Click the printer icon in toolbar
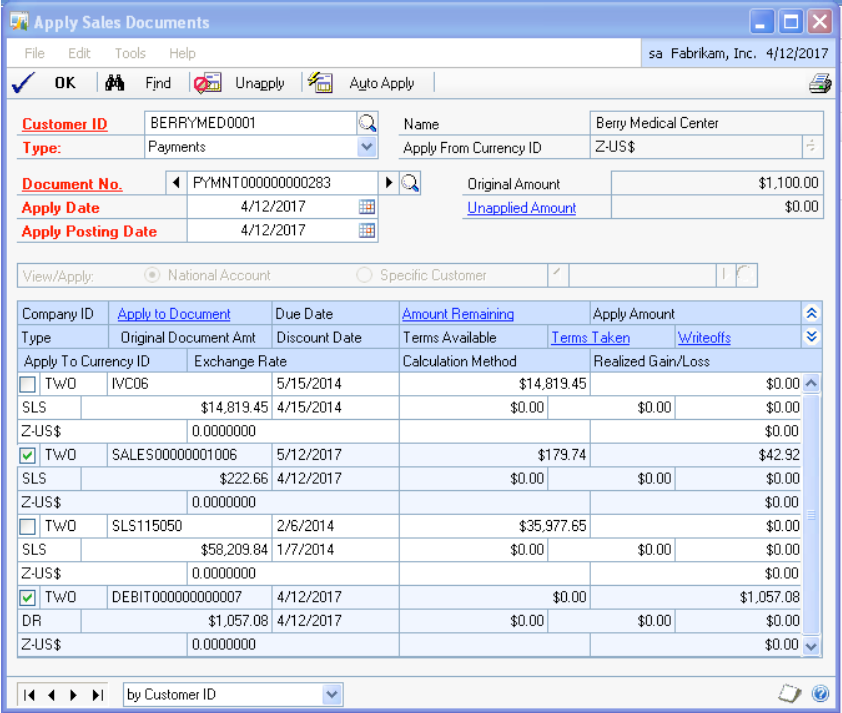This screenshot has width=842, height=713. tap(820, 84)
